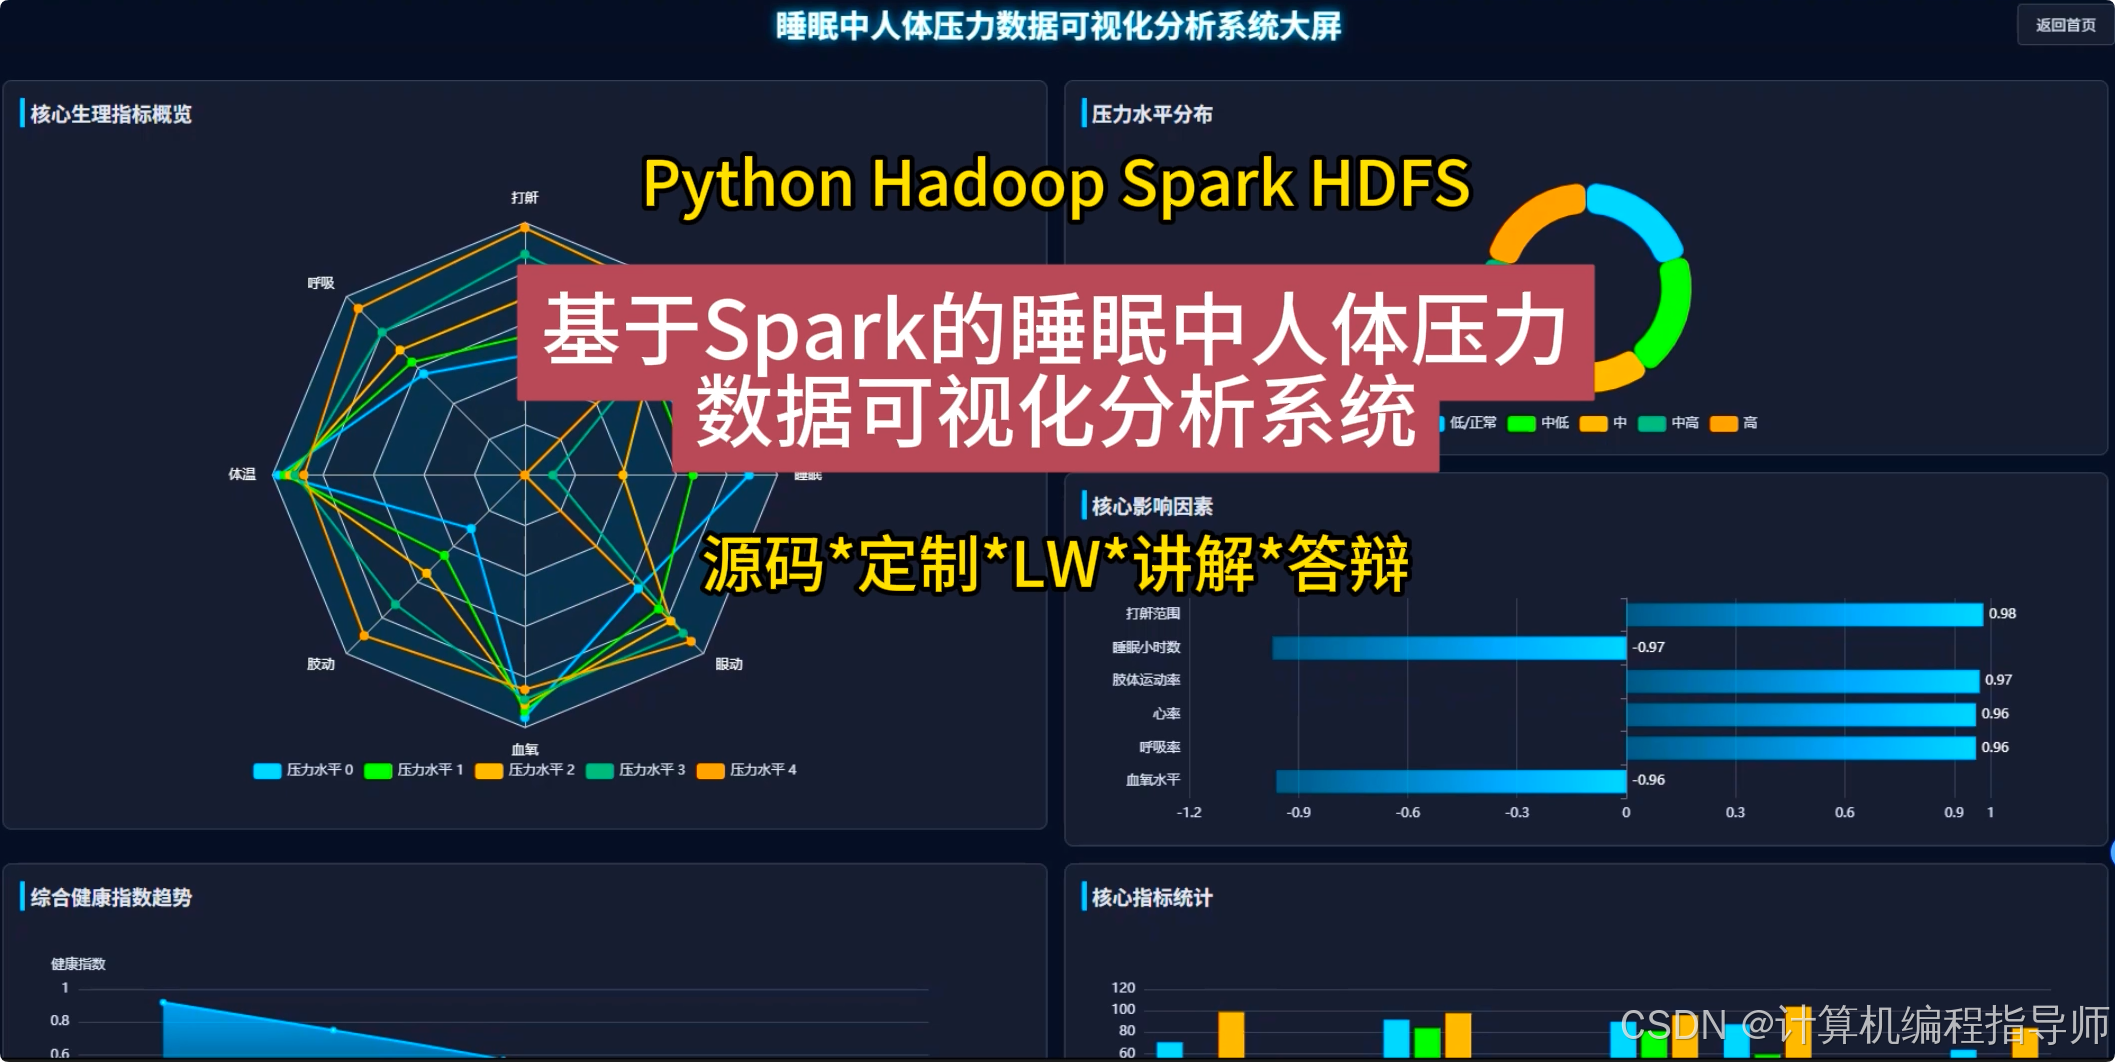Toggle the 中低 legend item

pos(1539,423)
